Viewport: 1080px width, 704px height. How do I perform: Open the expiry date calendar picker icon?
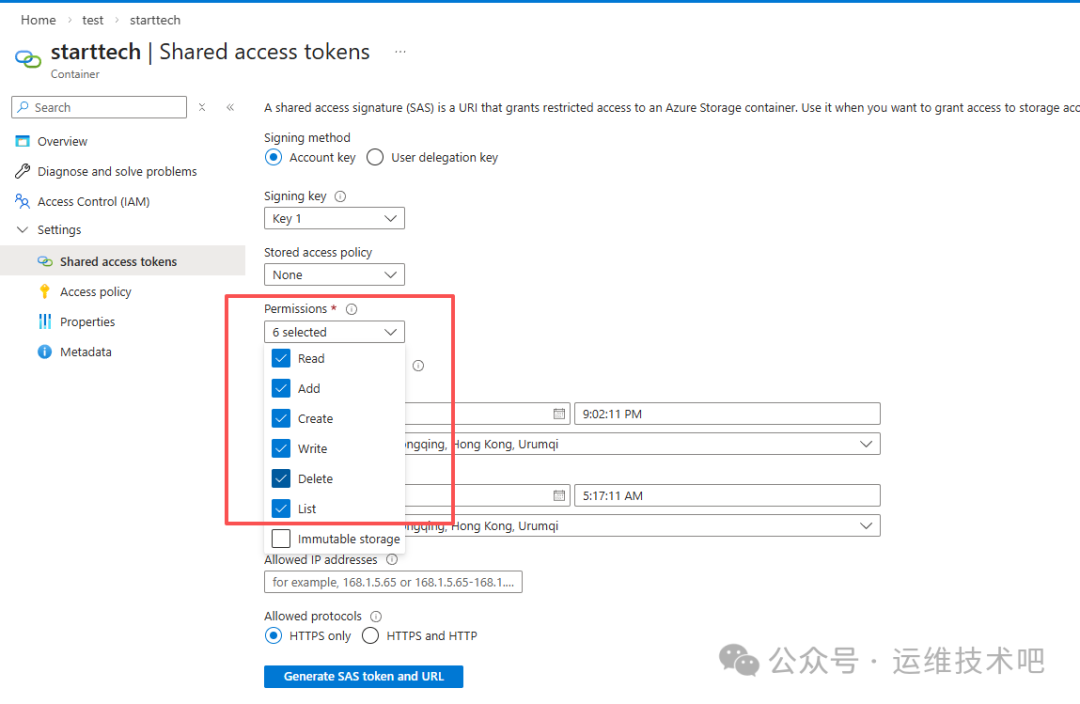coord(559,496)
